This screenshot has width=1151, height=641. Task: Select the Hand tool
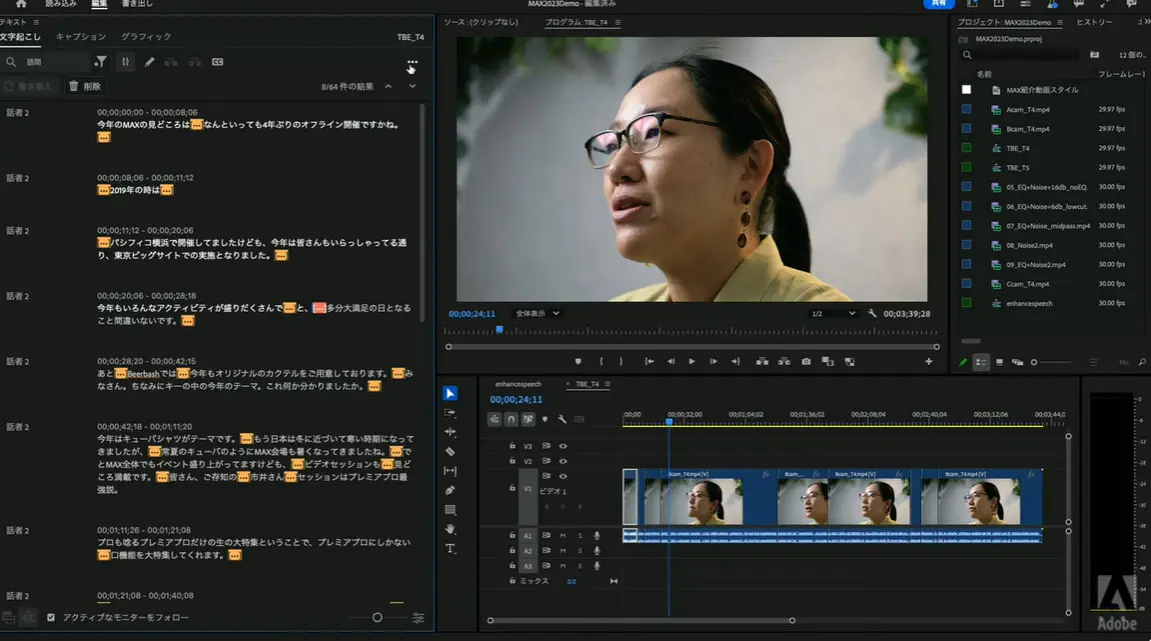pyautogui.click(x=450, y=529)
